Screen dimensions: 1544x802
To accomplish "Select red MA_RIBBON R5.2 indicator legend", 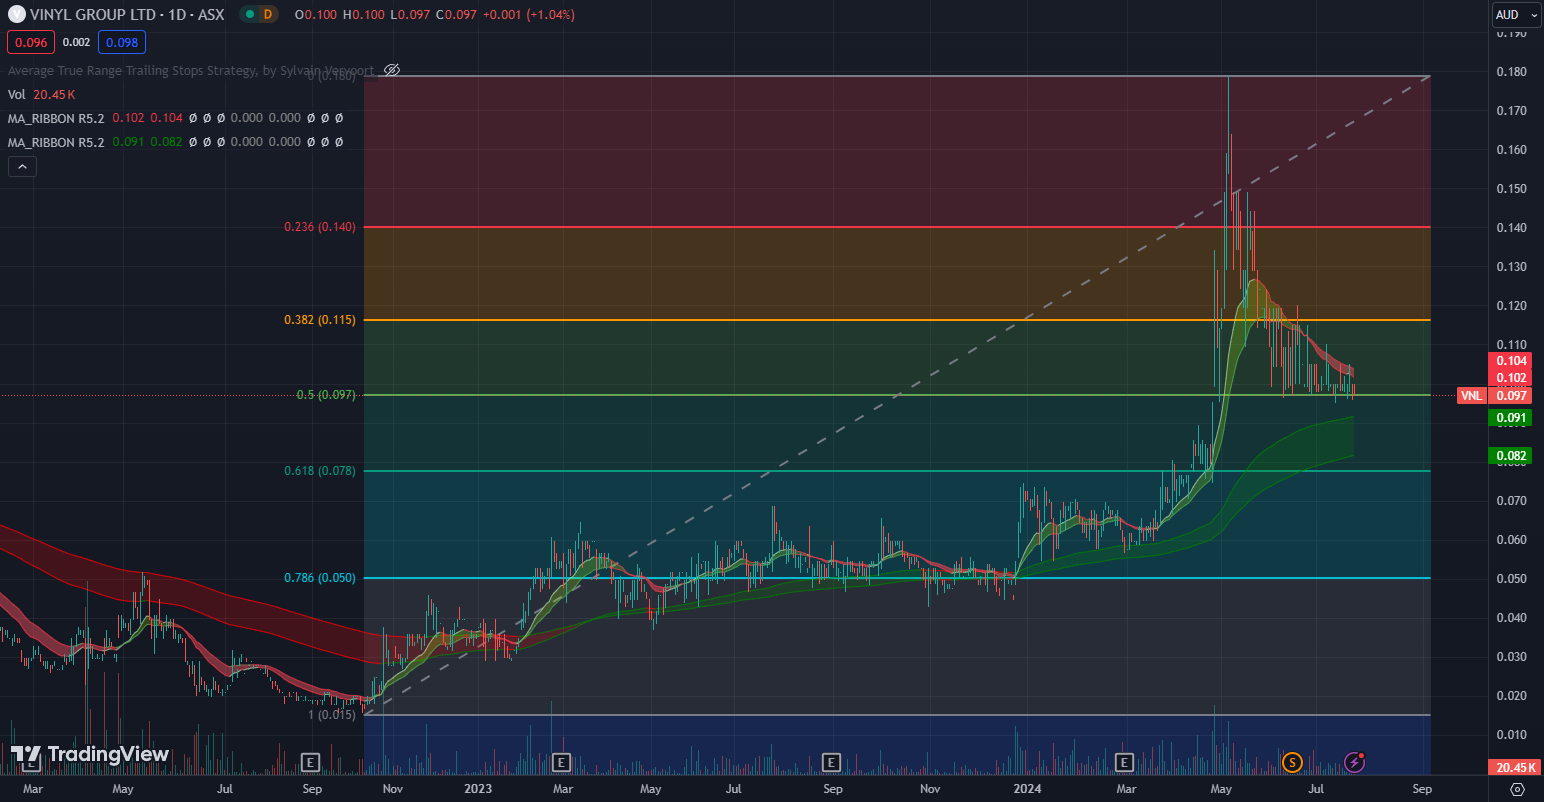I will pyautogui.click(x=56, y=118).
